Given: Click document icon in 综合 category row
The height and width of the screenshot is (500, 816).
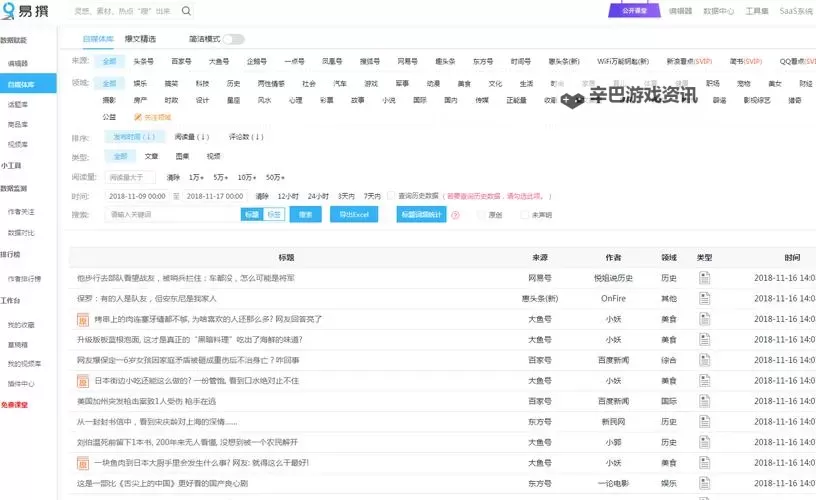Looking at the screenshot, I should tap(704, 360).
